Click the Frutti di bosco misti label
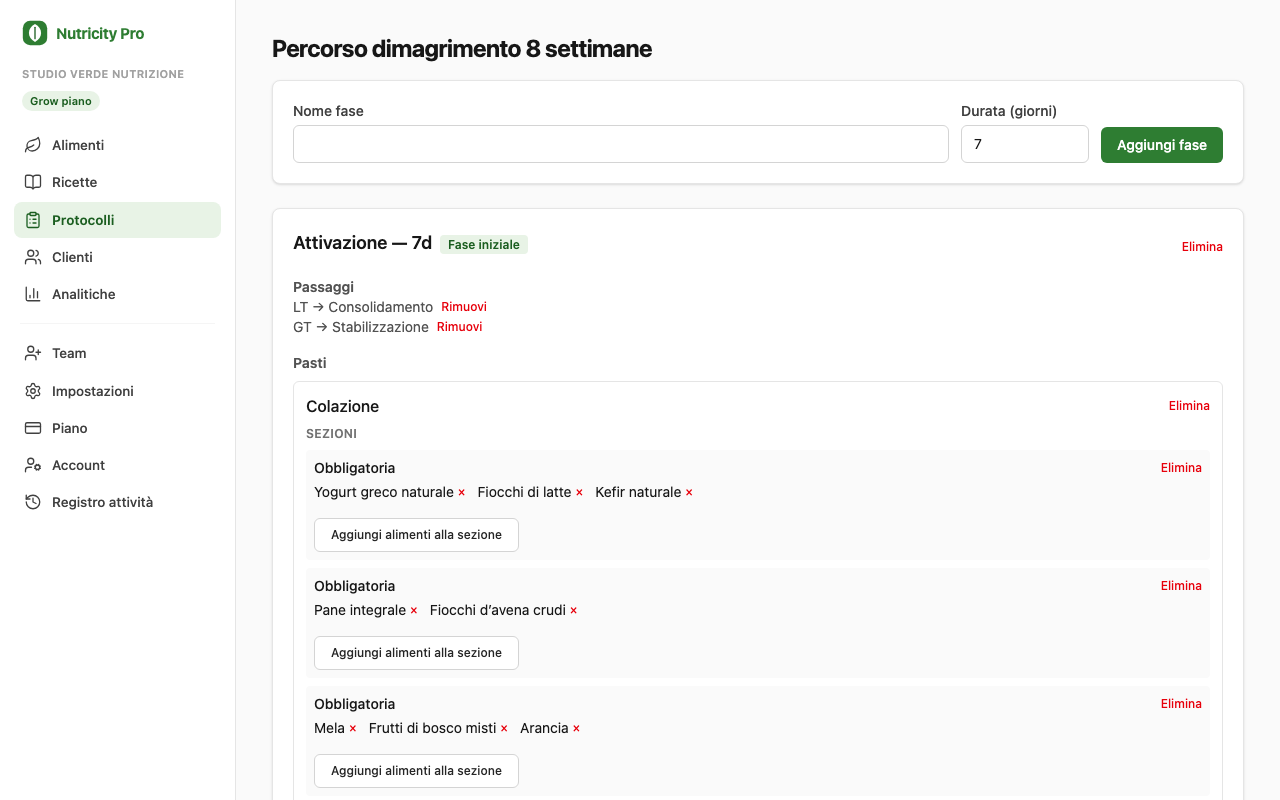Image resolution: width=1280 pixels, height=800 pixels. pos(432,728)
